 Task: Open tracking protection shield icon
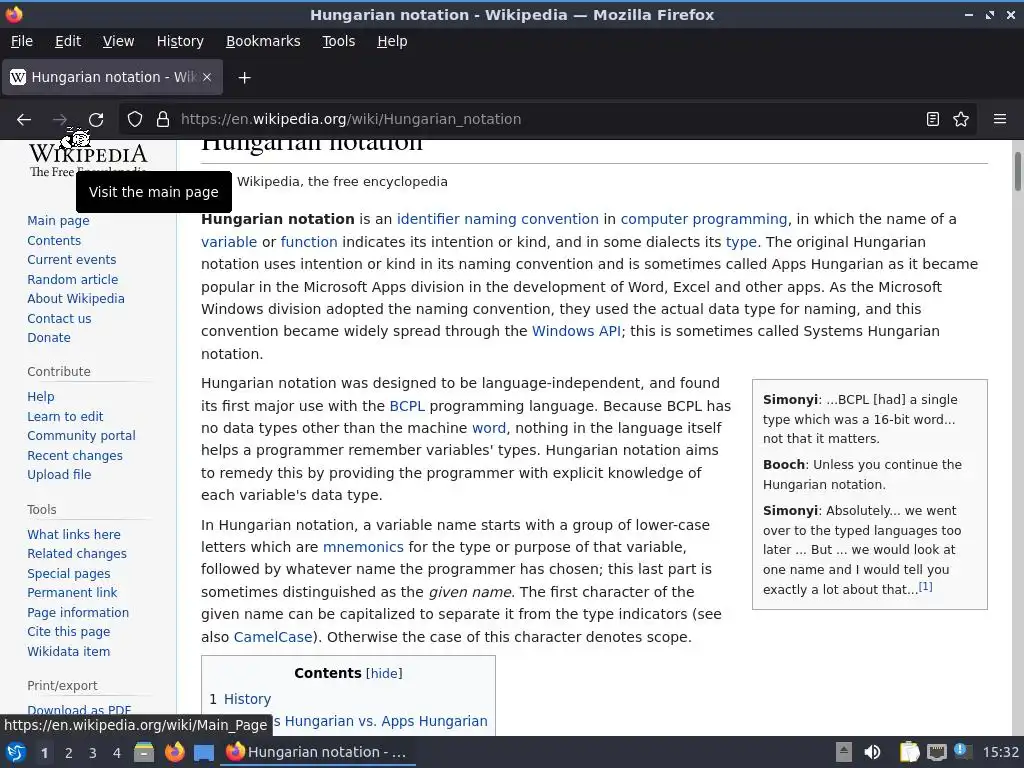point(135,119)
